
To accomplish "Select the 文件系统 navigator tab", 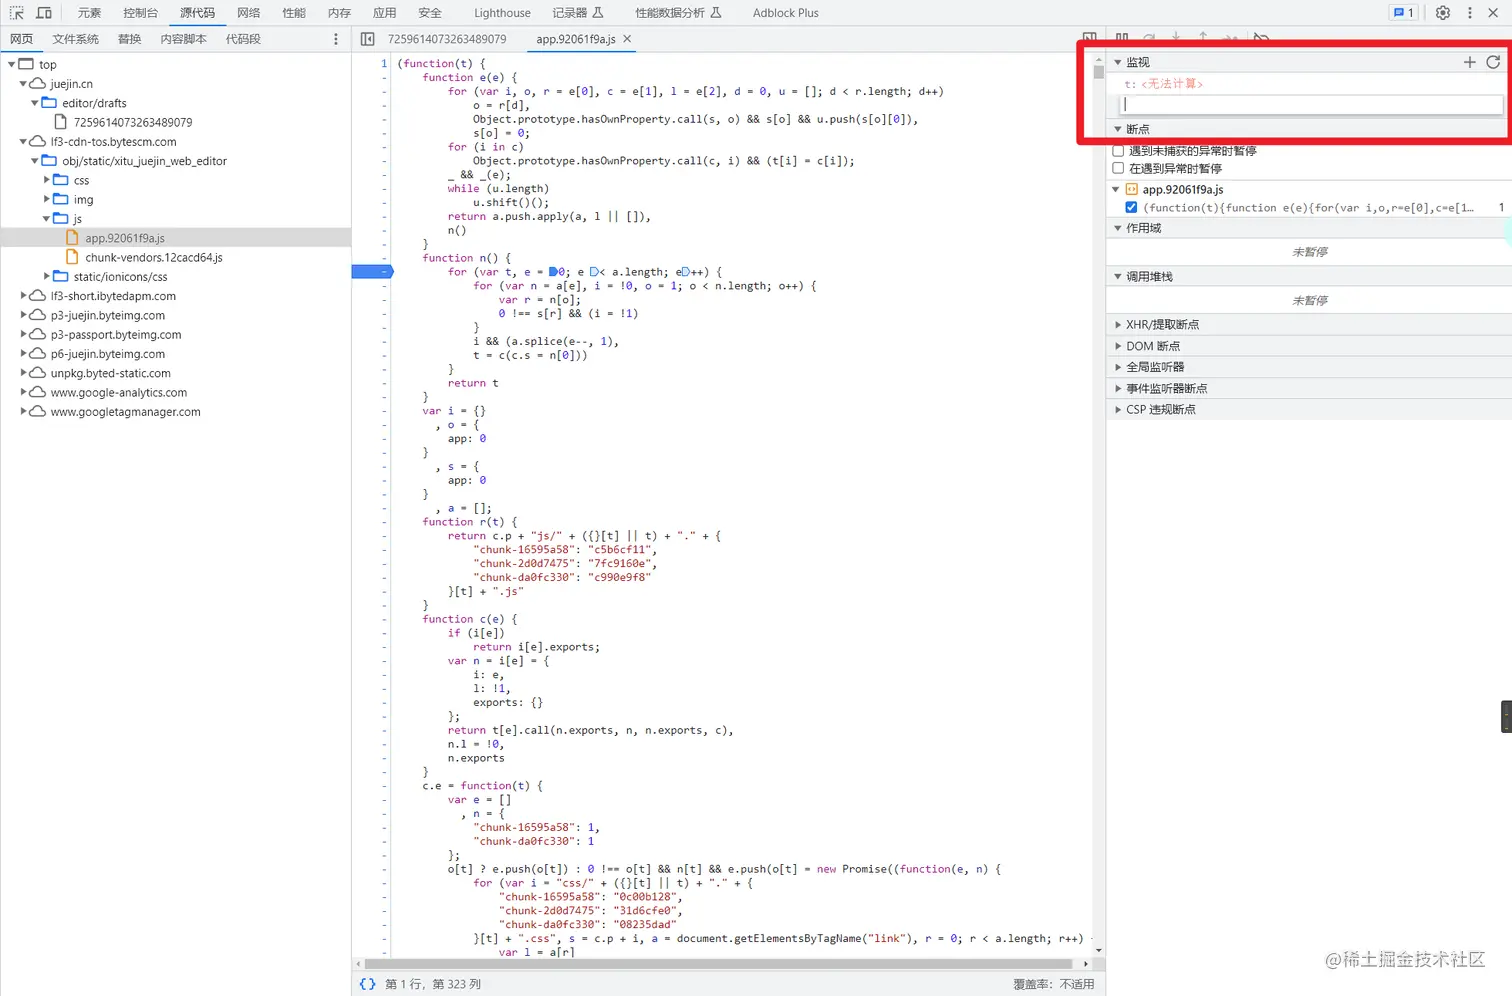I will click(x=76, y=39).
